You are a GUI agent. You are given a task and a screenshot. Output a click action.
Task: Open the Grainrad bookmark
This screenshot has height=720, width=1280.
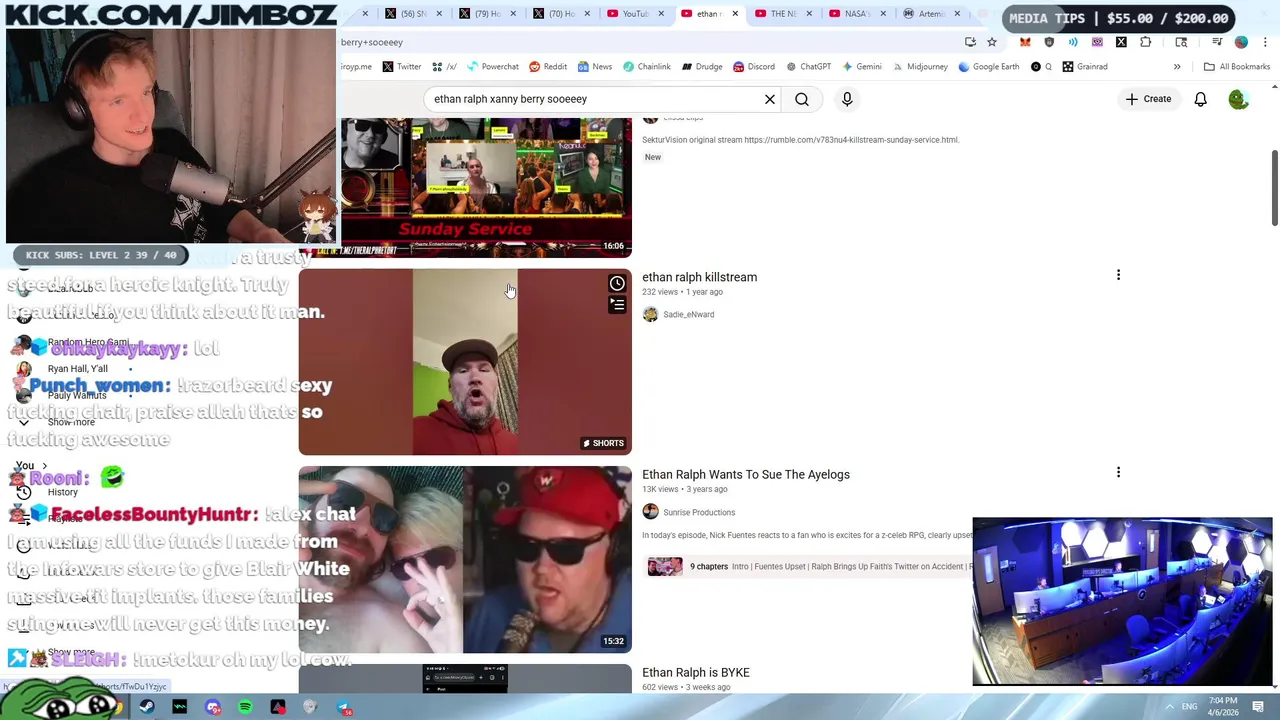coord(1085,67)
